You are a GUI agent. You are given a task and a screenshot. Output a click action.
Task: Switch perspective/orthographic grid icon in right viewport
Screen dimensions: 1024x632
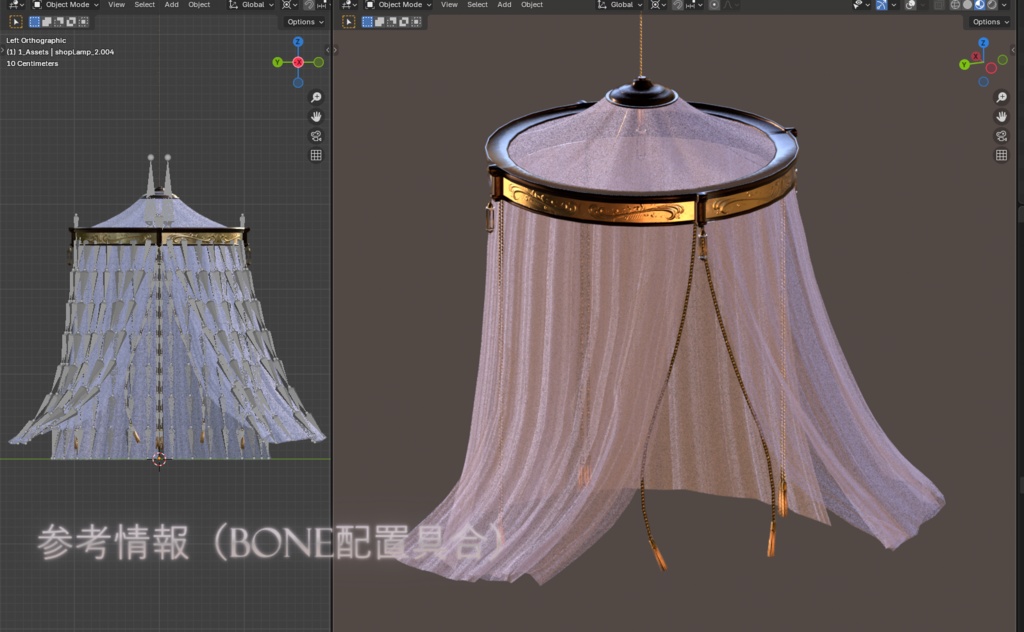click(1001, 155)
